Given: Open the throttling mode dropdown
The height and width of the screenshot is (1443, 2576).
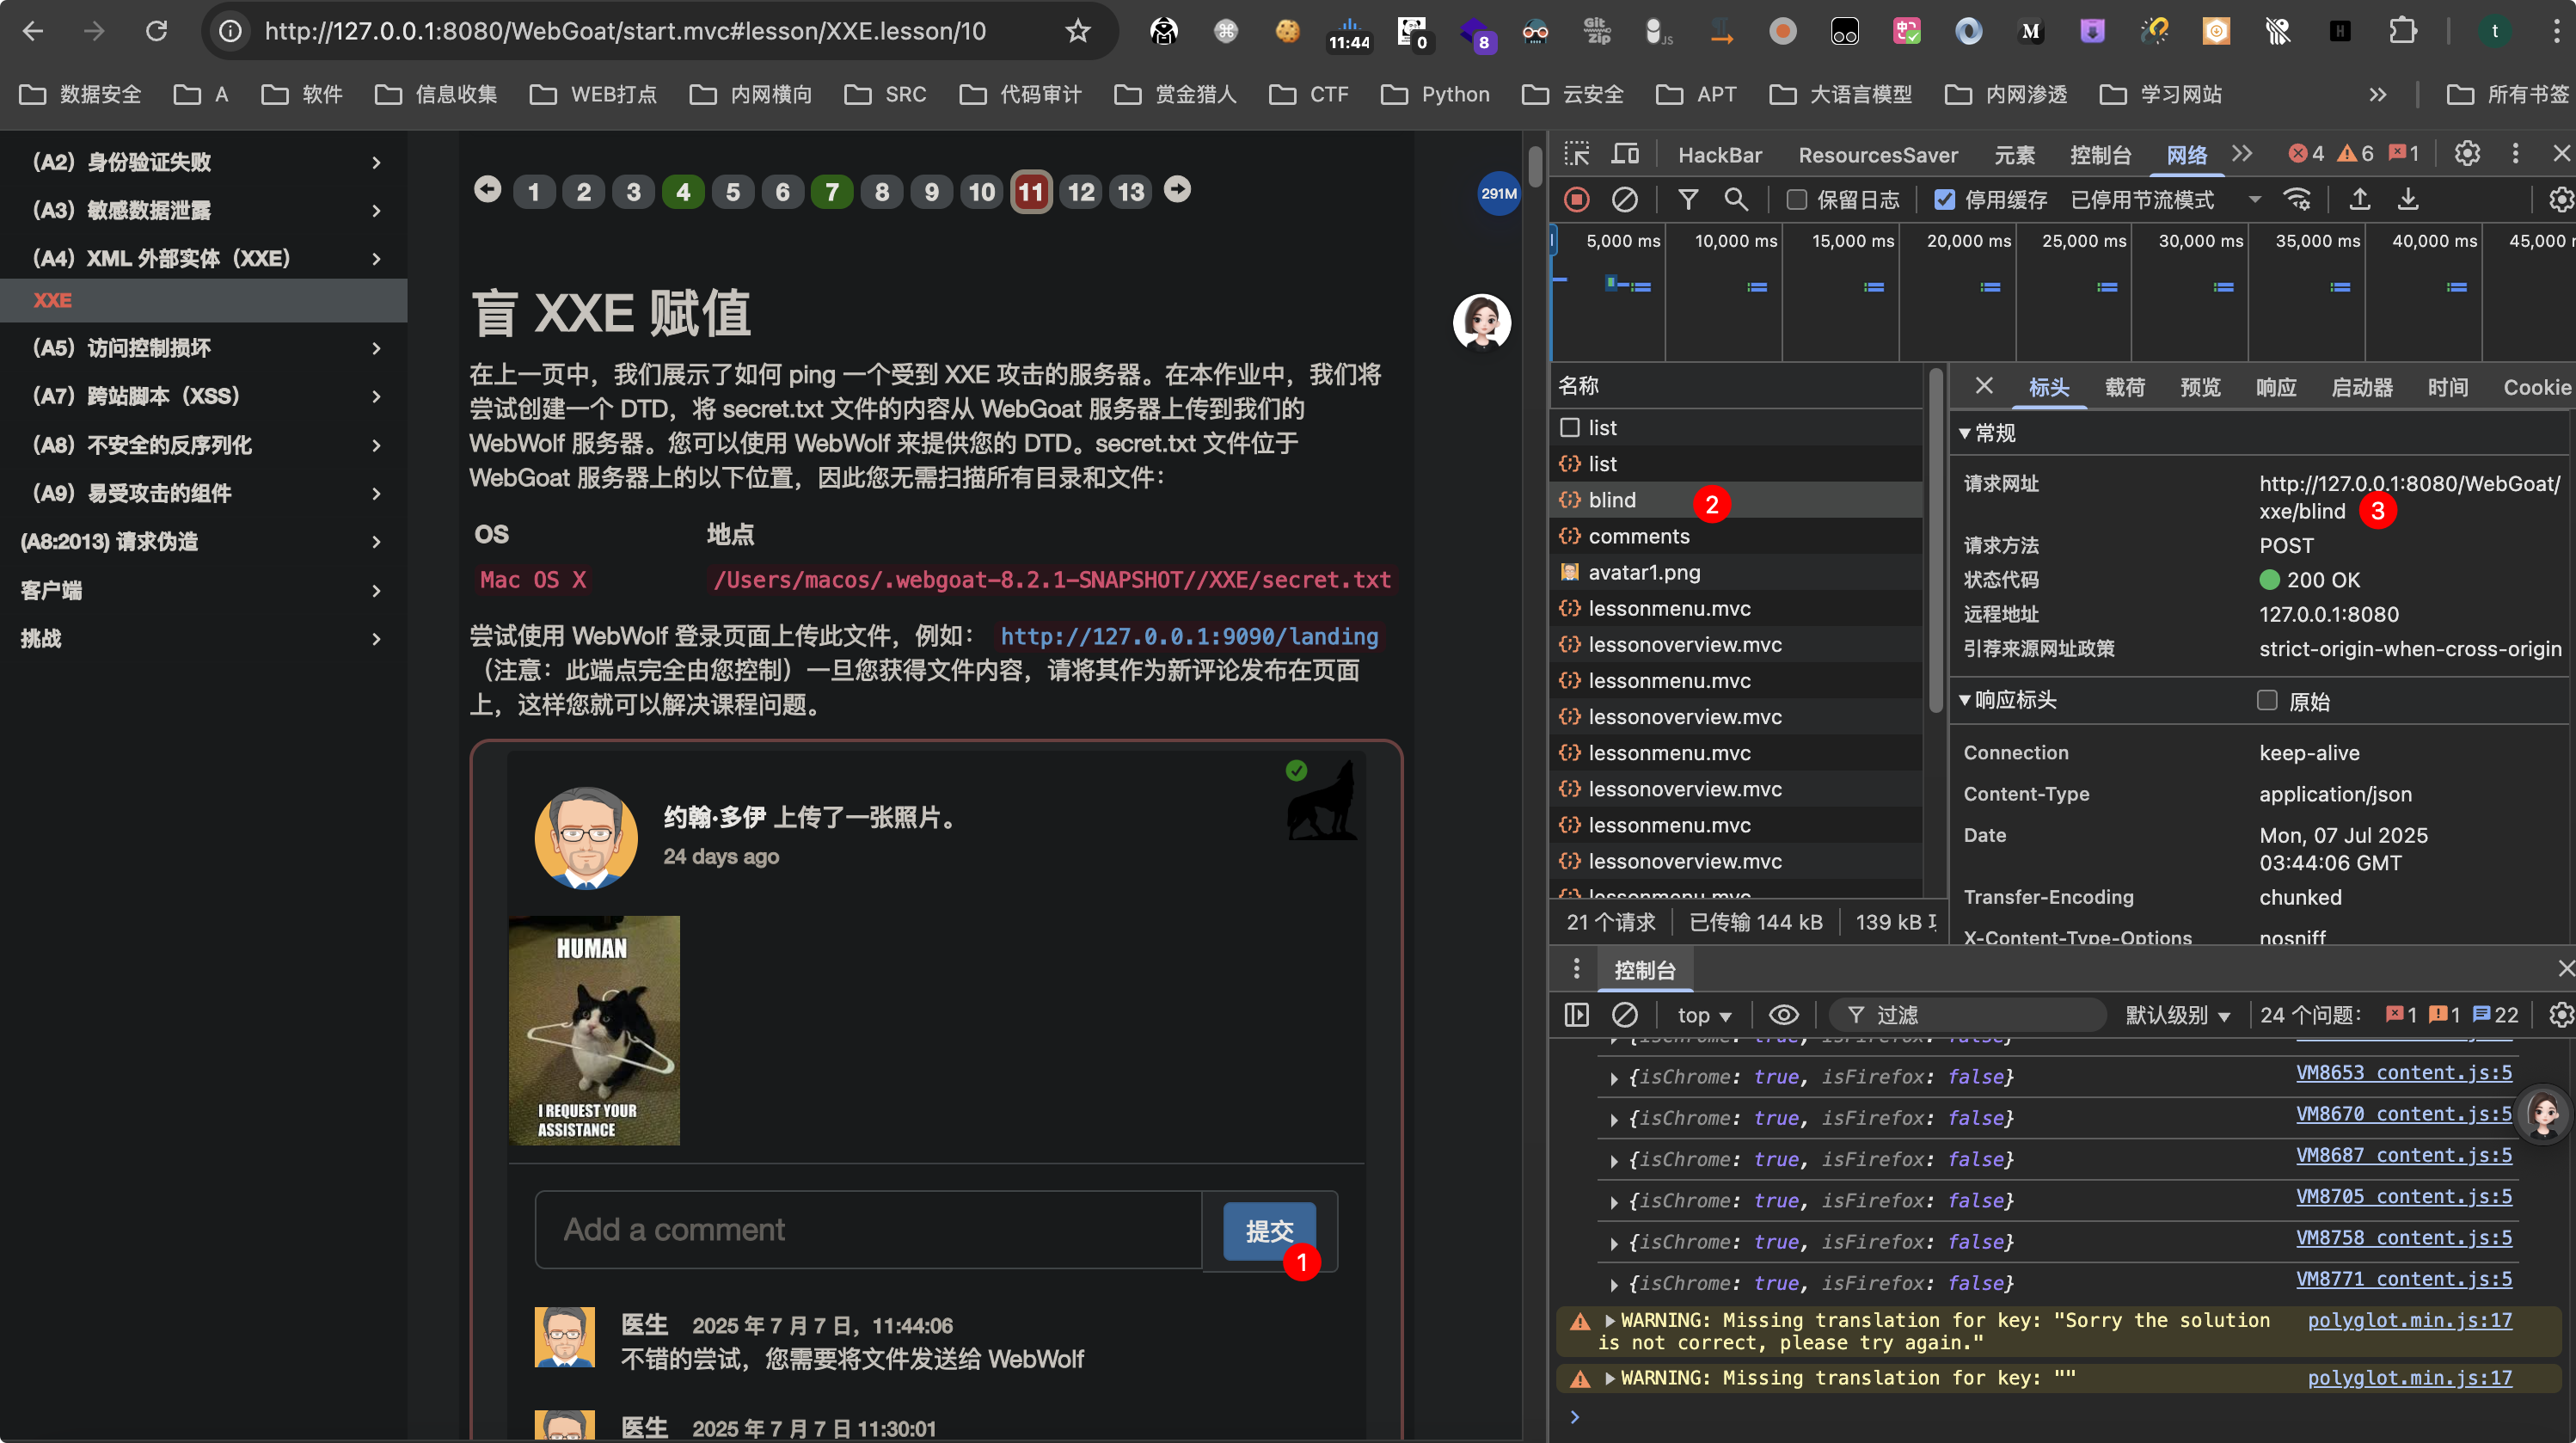Looking at the screenshot, I should point(2166,200).
